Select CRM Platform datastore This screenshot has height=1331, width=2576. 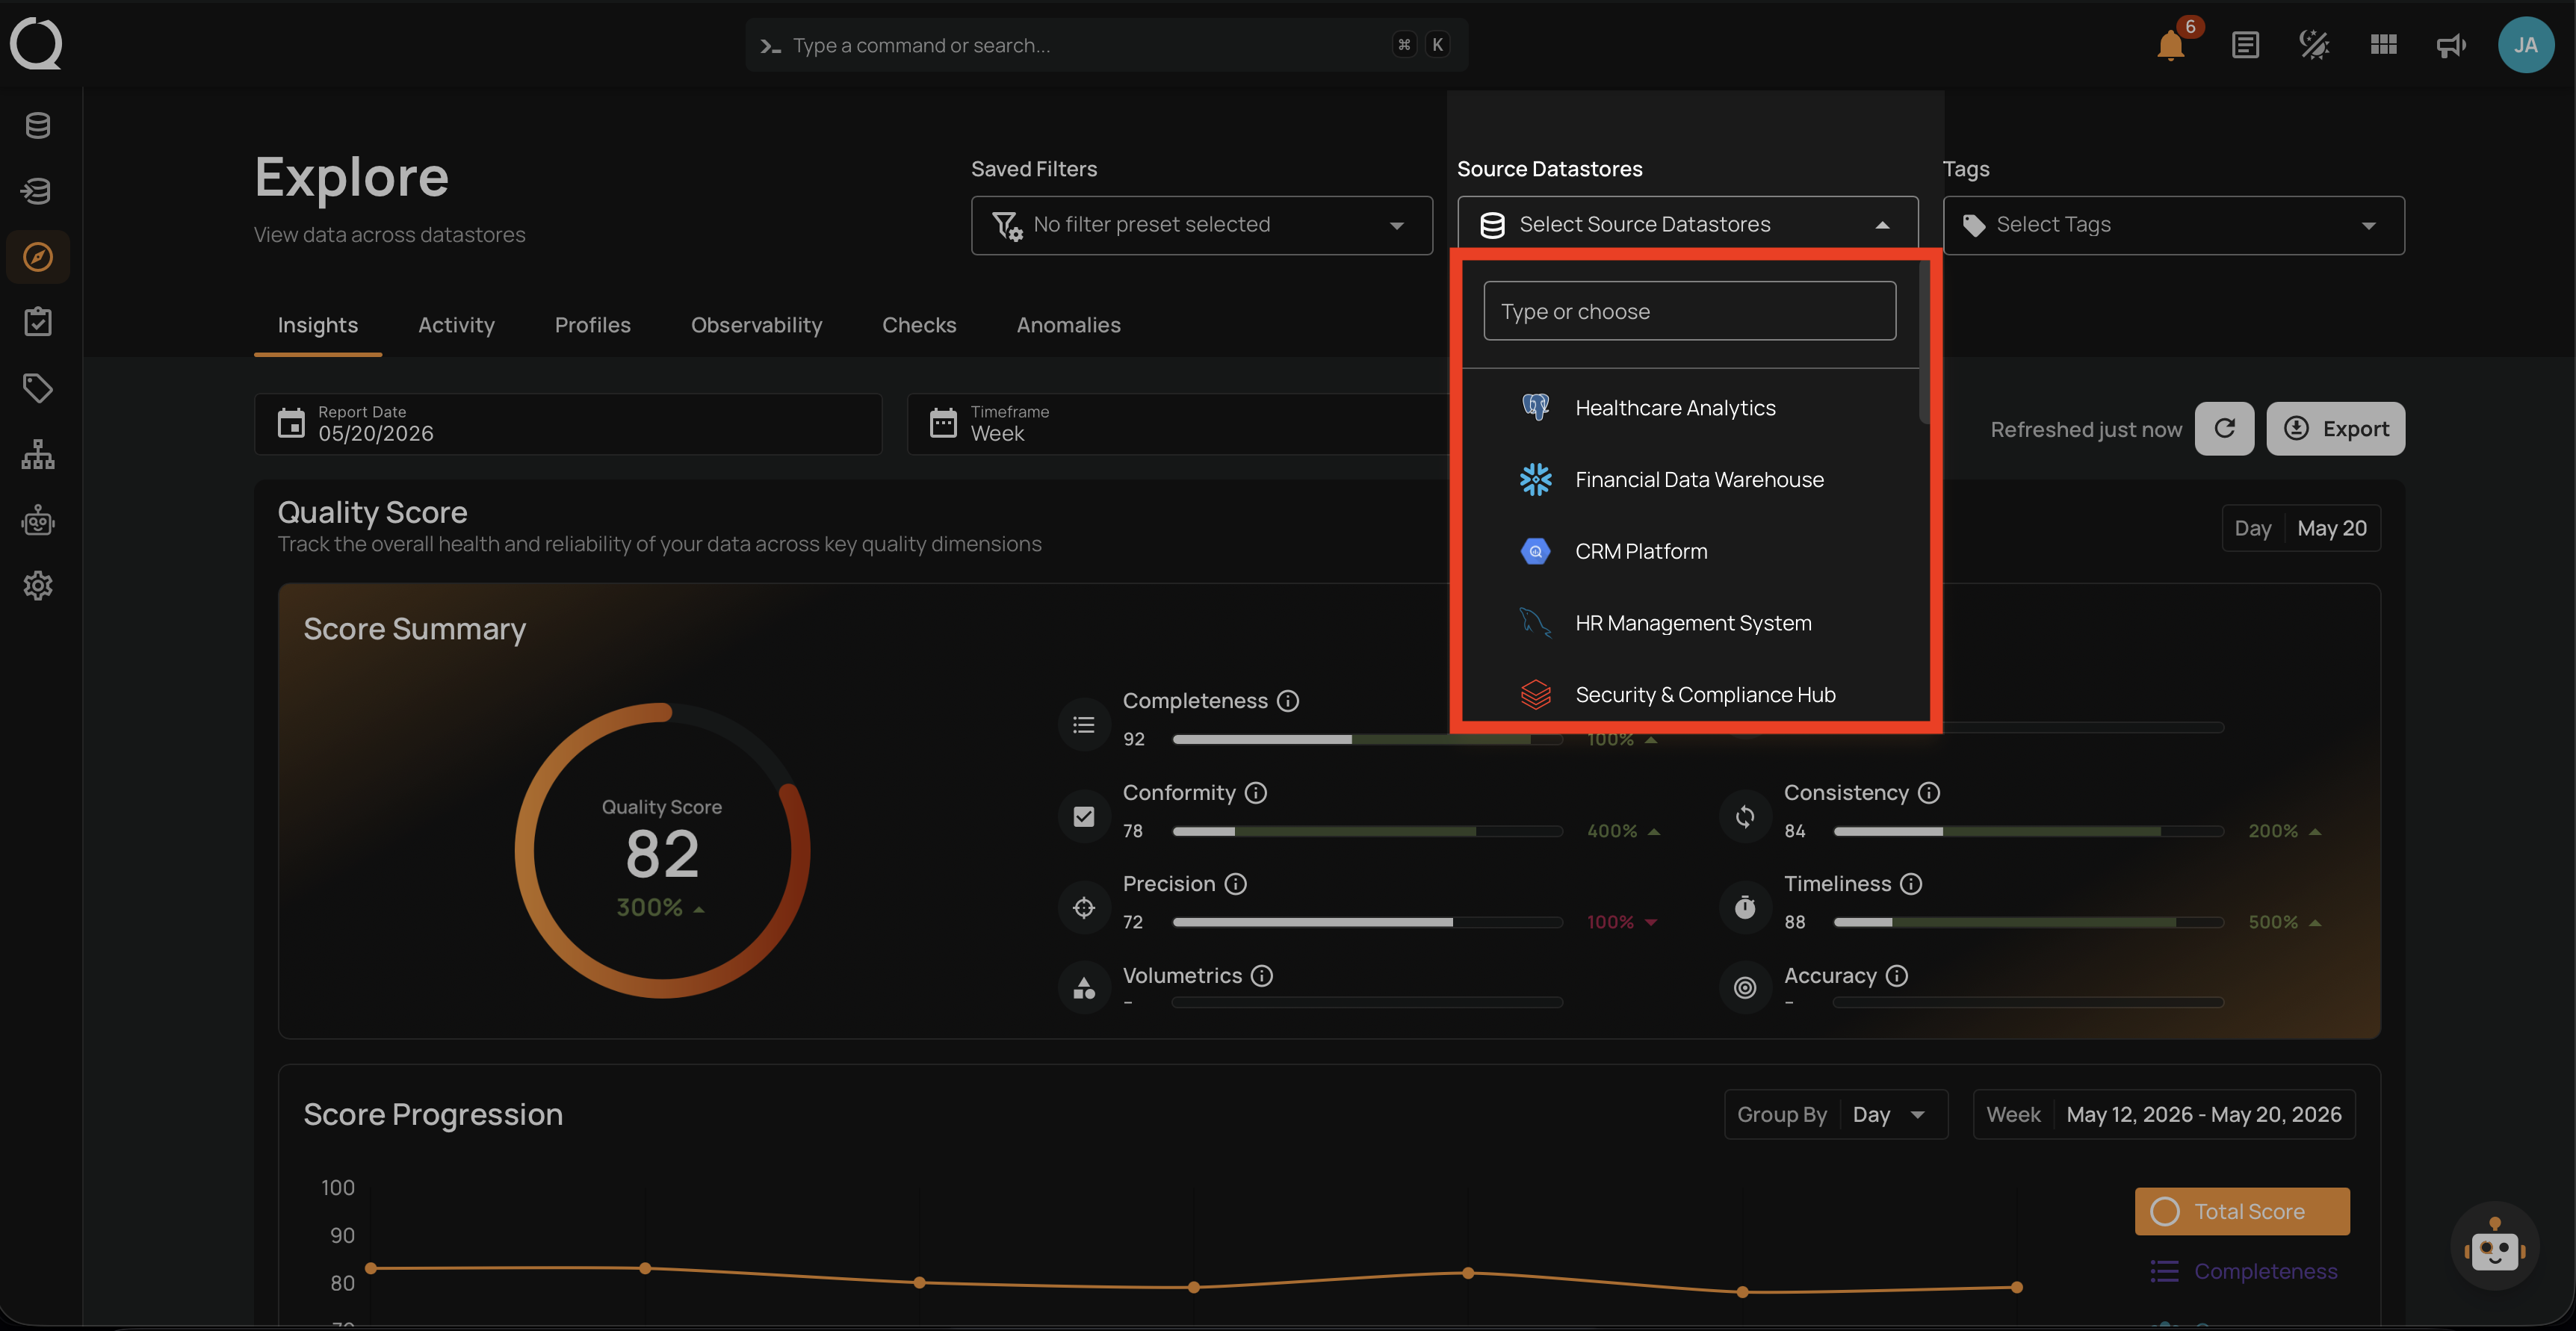tap(1690, 552)
